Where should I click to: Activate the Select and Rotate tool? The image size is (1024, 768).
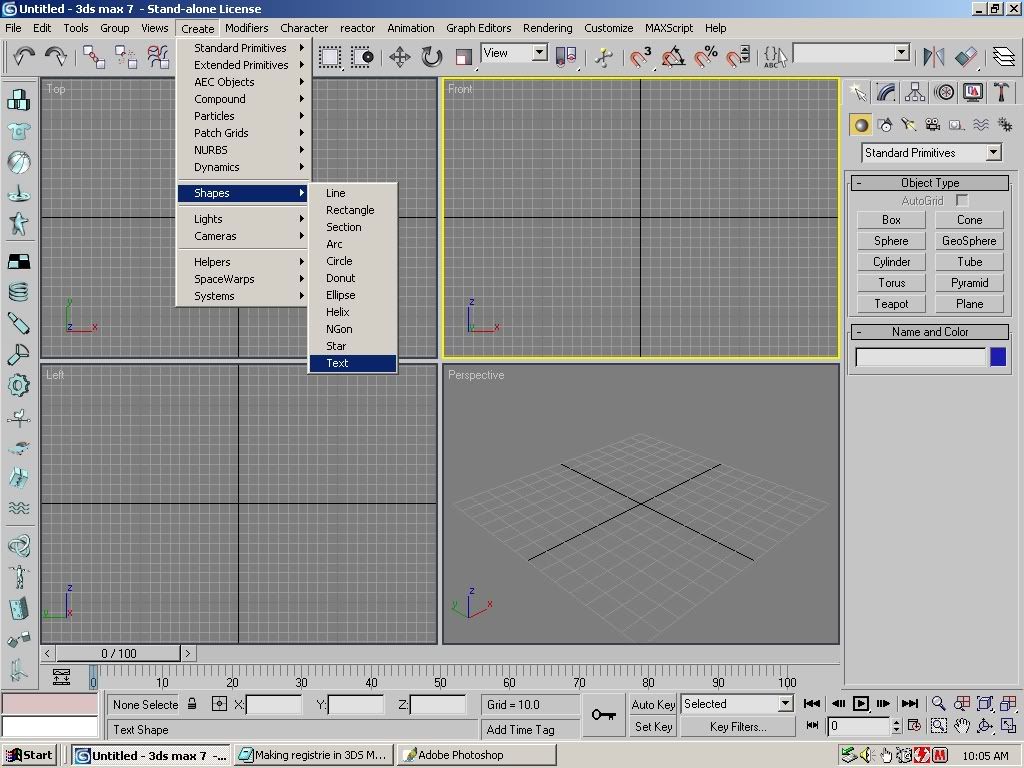[x=432, y=57]
